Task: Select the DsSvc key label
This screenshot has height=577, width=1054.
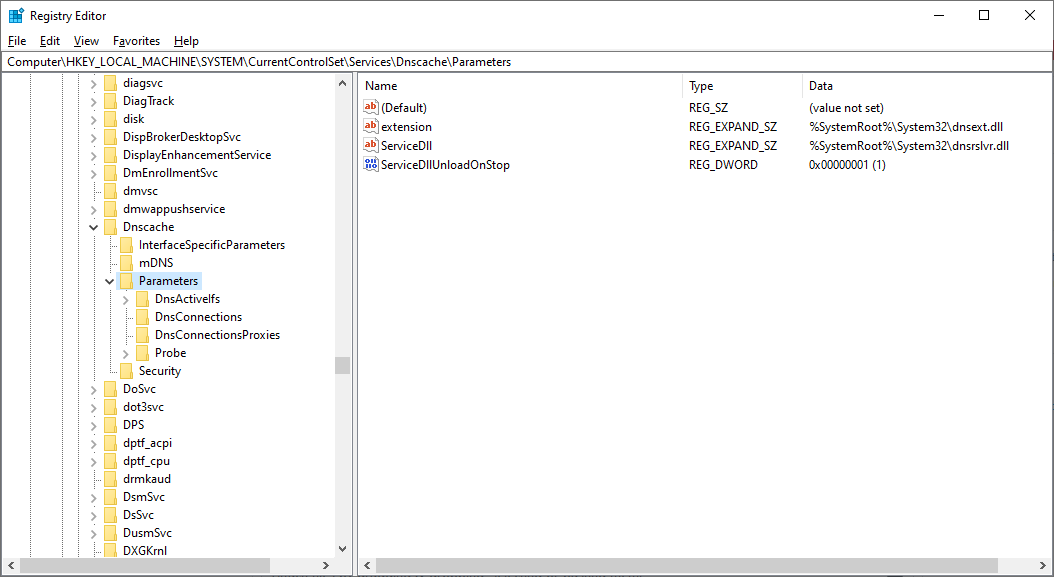Action: [x=138, y=515]
